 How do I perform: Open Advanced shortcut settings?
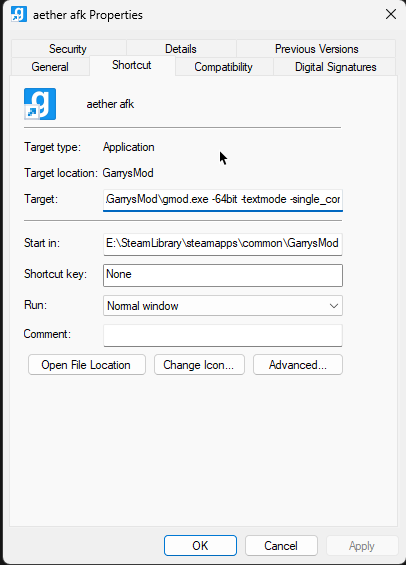298,365
